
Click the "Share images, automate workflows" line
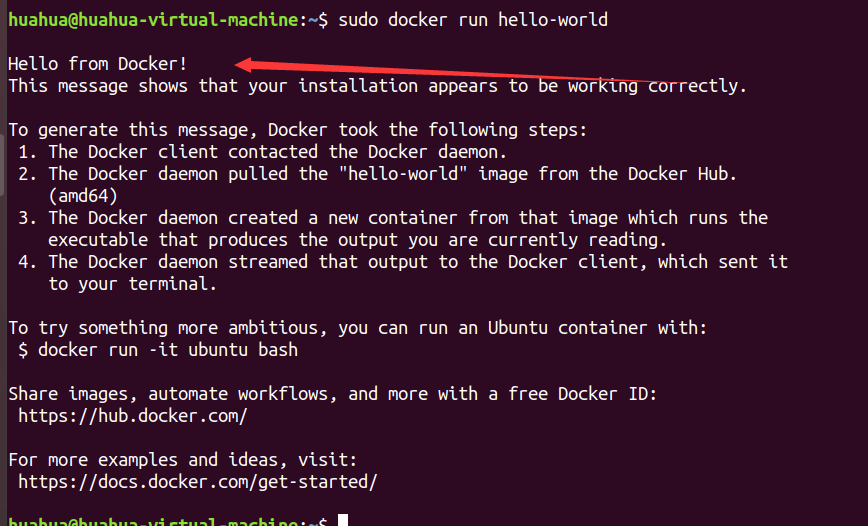click(x=333, y=394)
